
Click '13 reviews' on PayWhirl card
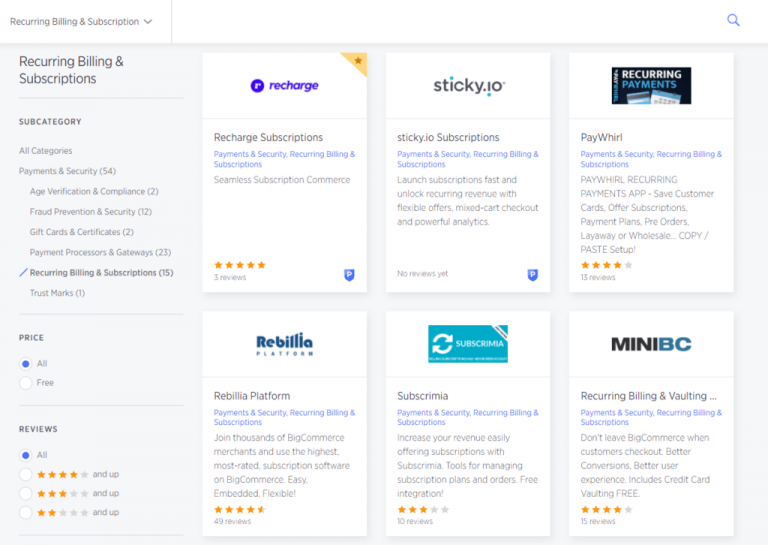point(598,277)
